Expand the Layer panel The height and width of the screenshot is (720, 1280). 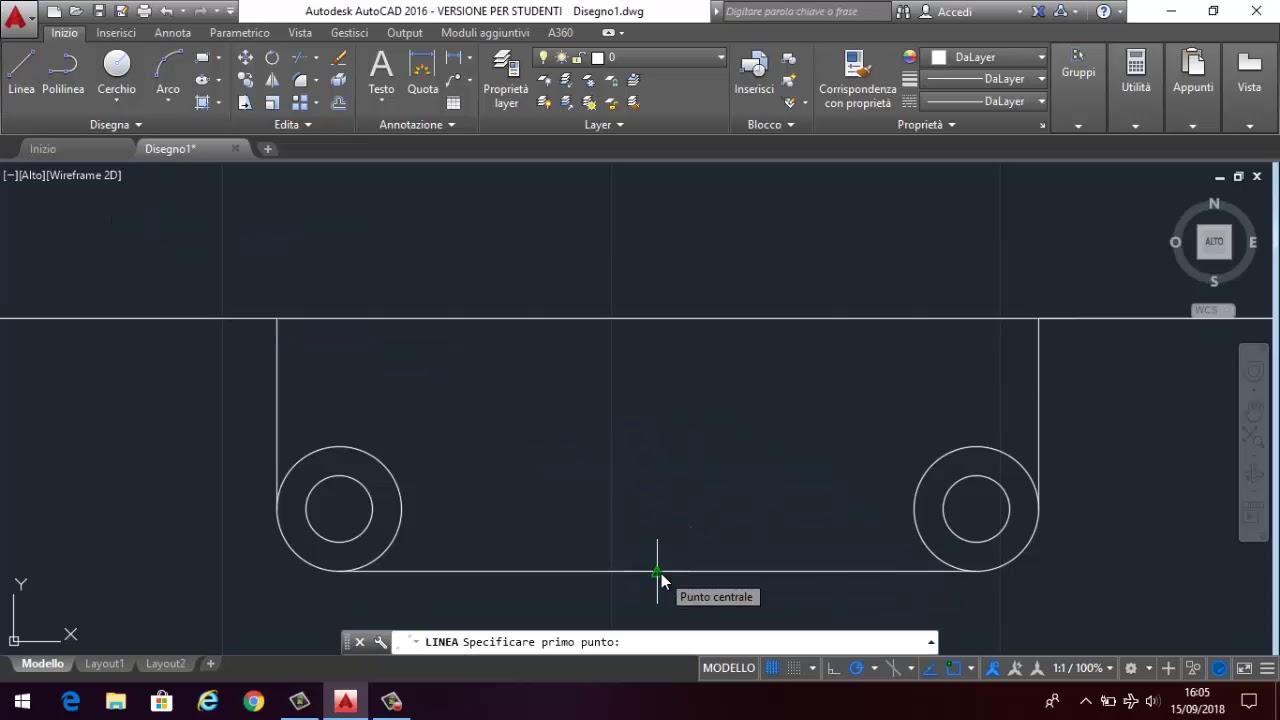pos(604,125)
